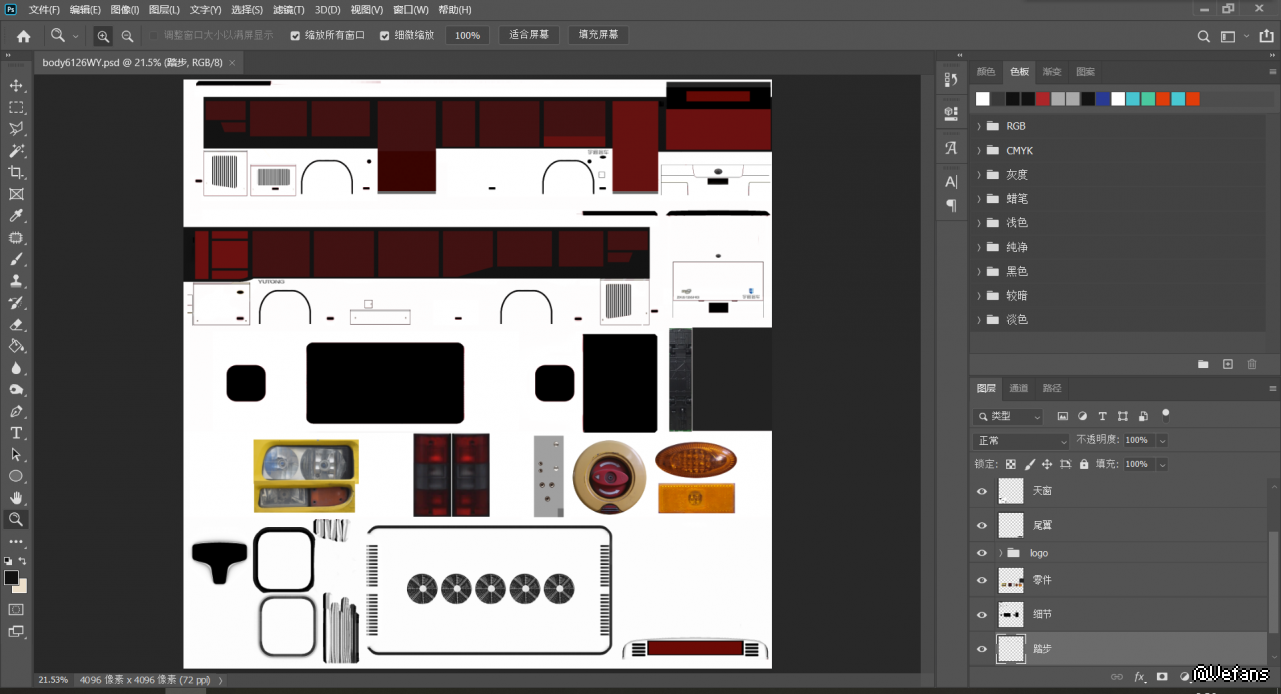This screenshot has height=694, width=1281.
Task: Click the 适合屏幕 button
Action: 529,35
